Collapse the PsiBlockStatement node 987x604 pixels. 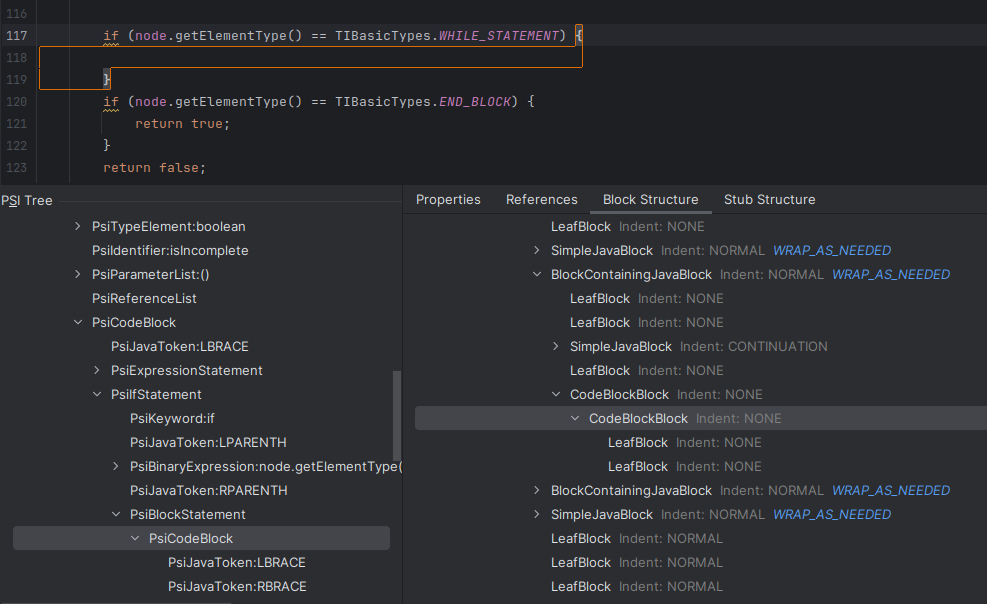[115, 514]
